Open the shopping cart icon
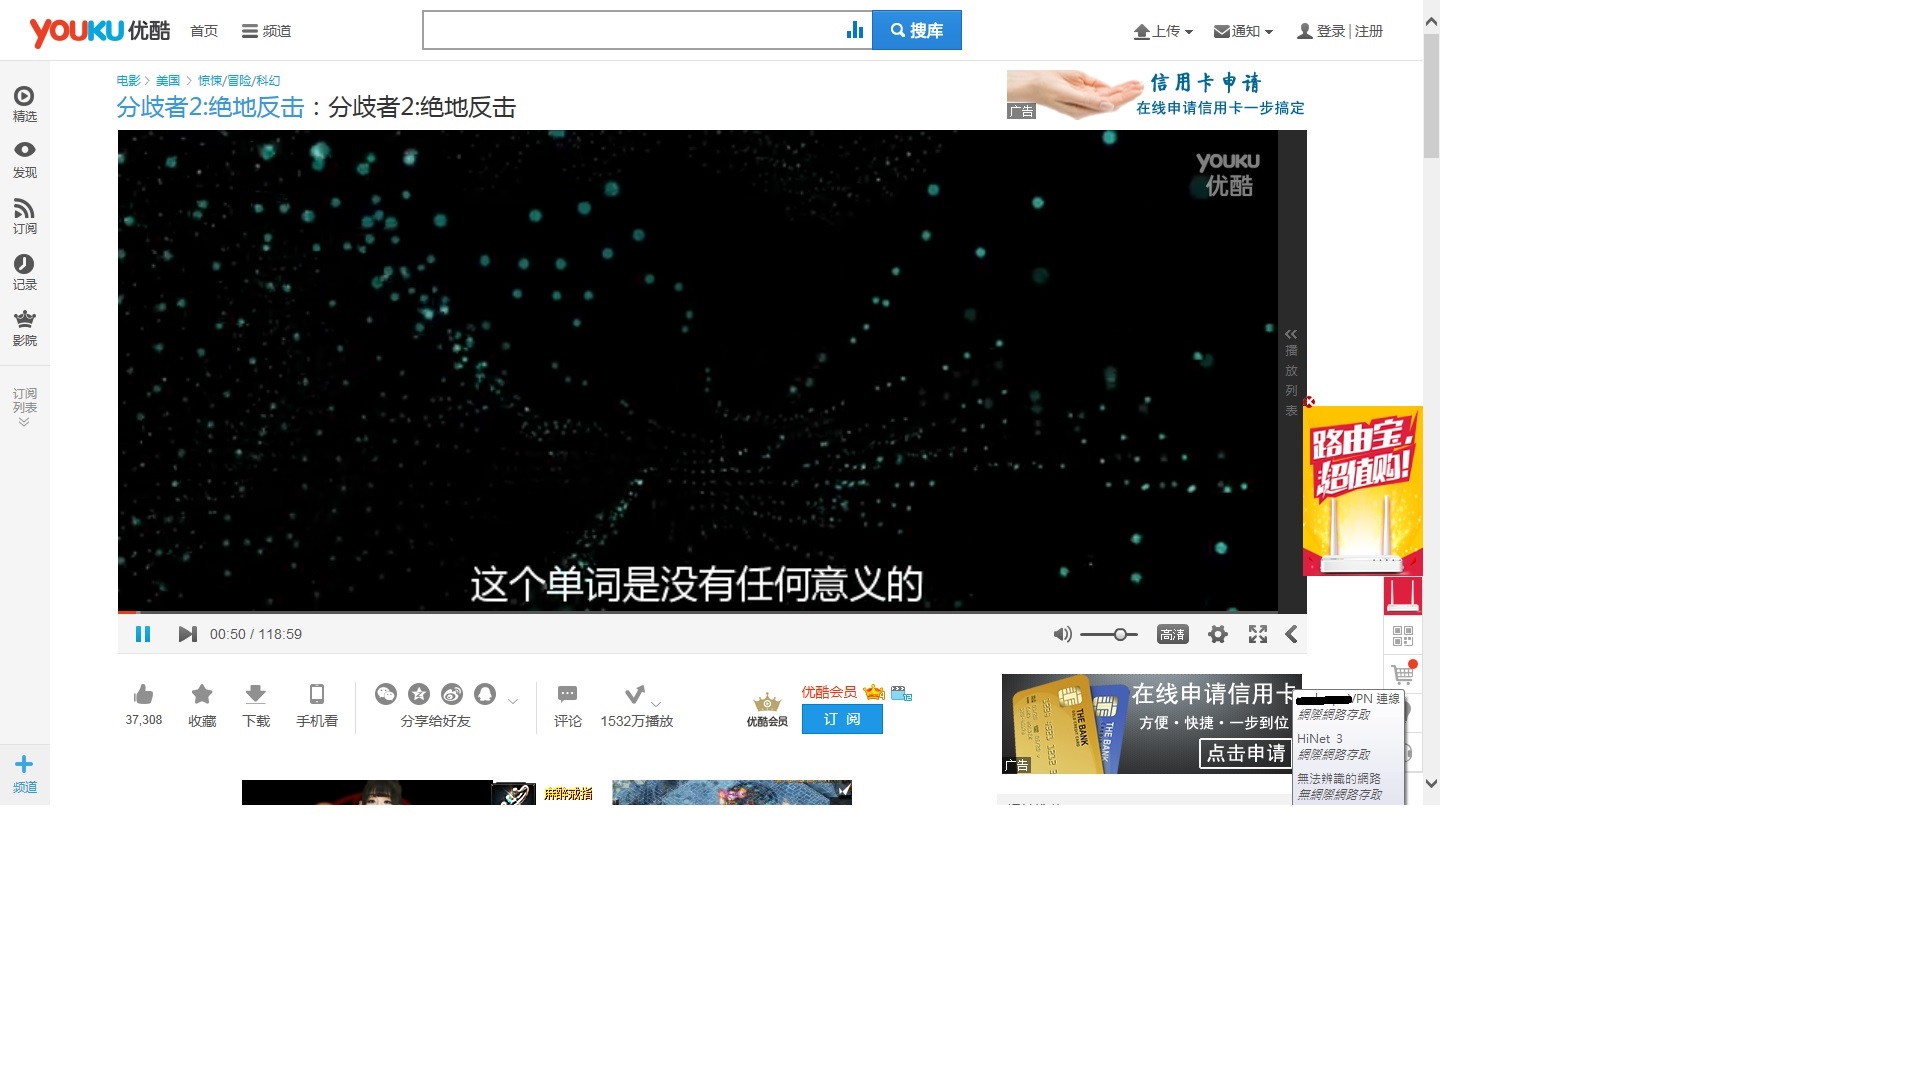Image resolution: width=1920 pixels, height=1080 pixels. [1403, 674]
